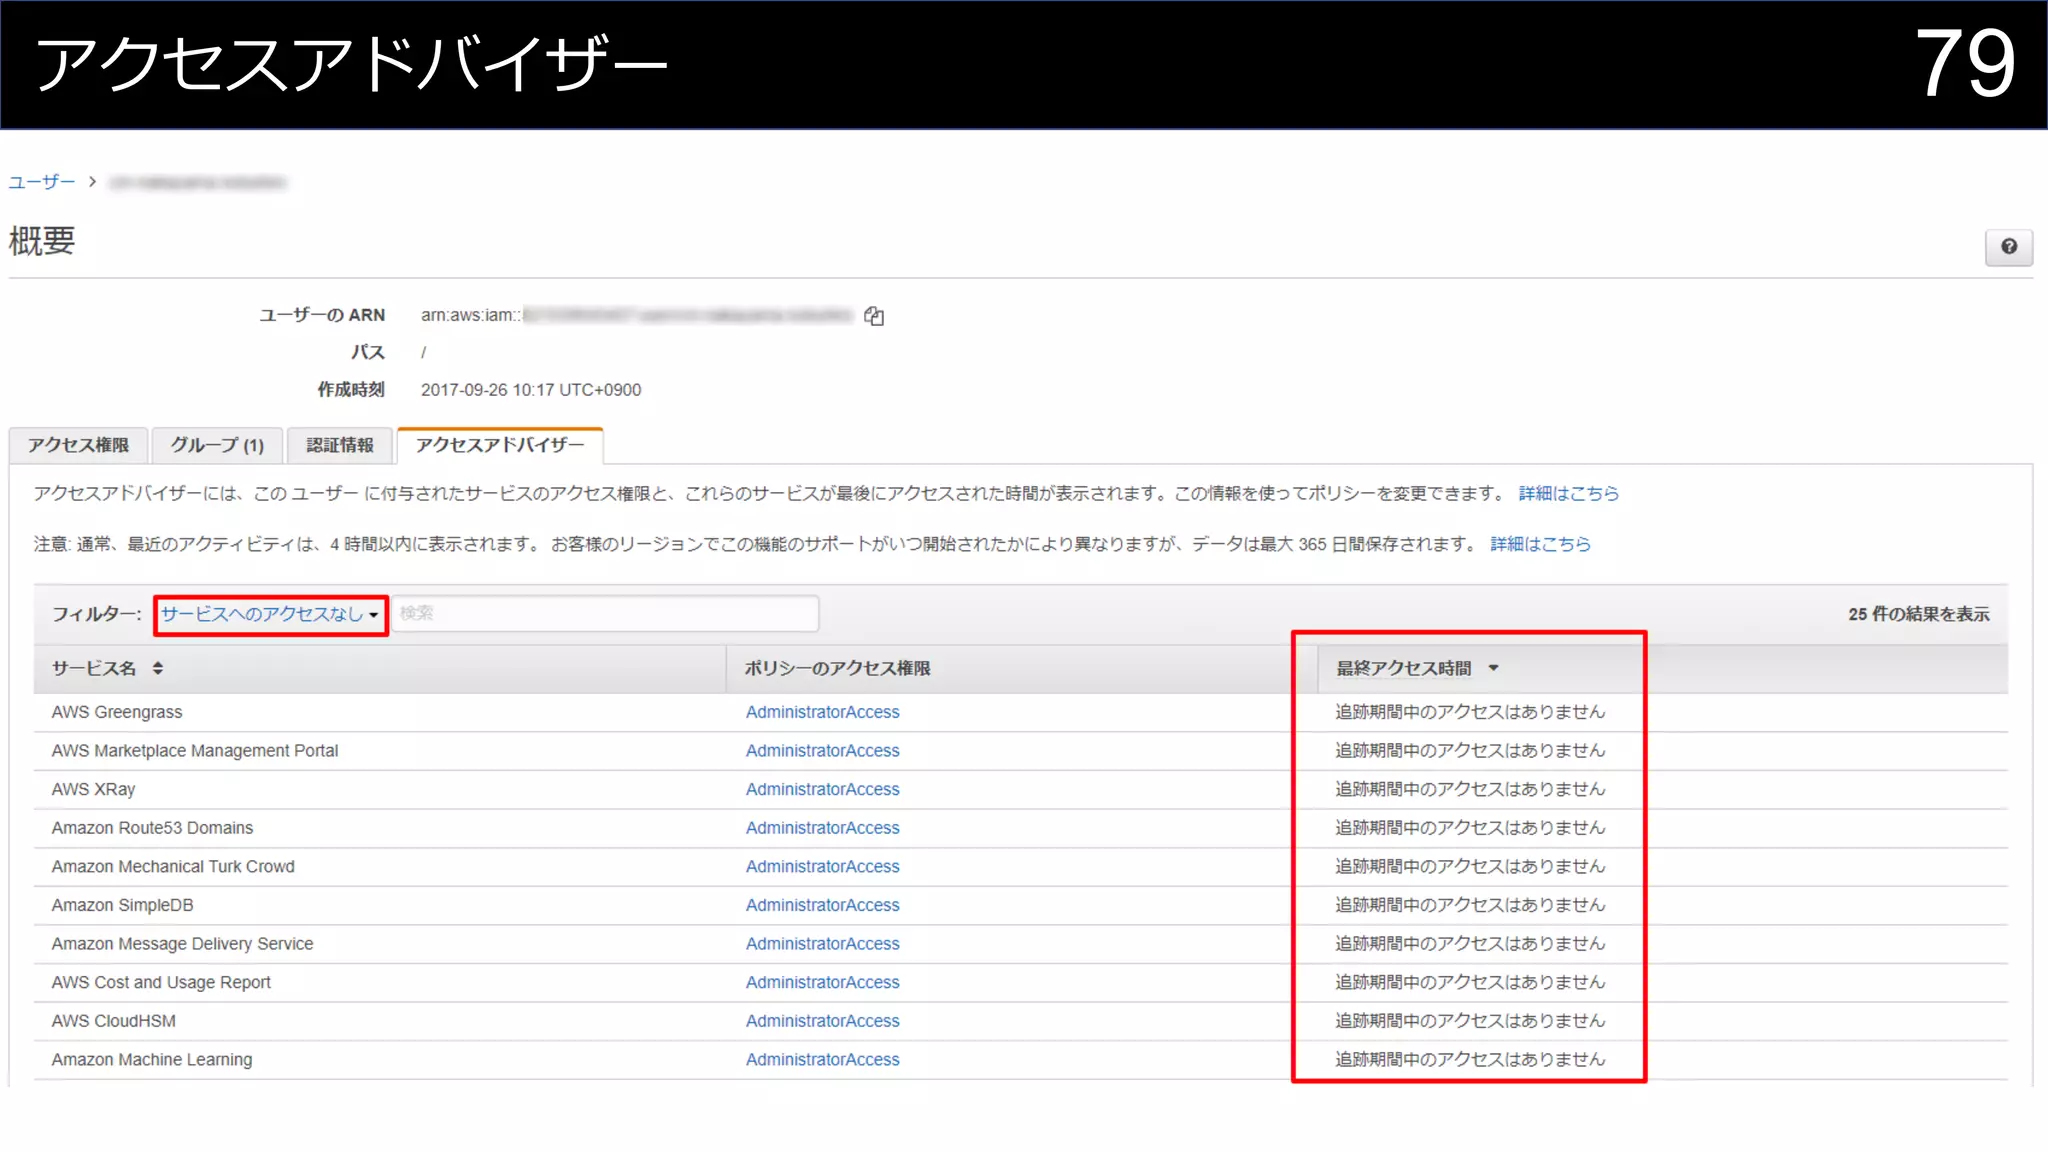Open AdministratorAccess policy for Amazon SimpleDB
The height and width of the screenshot is (1152, 2048).
822,905
